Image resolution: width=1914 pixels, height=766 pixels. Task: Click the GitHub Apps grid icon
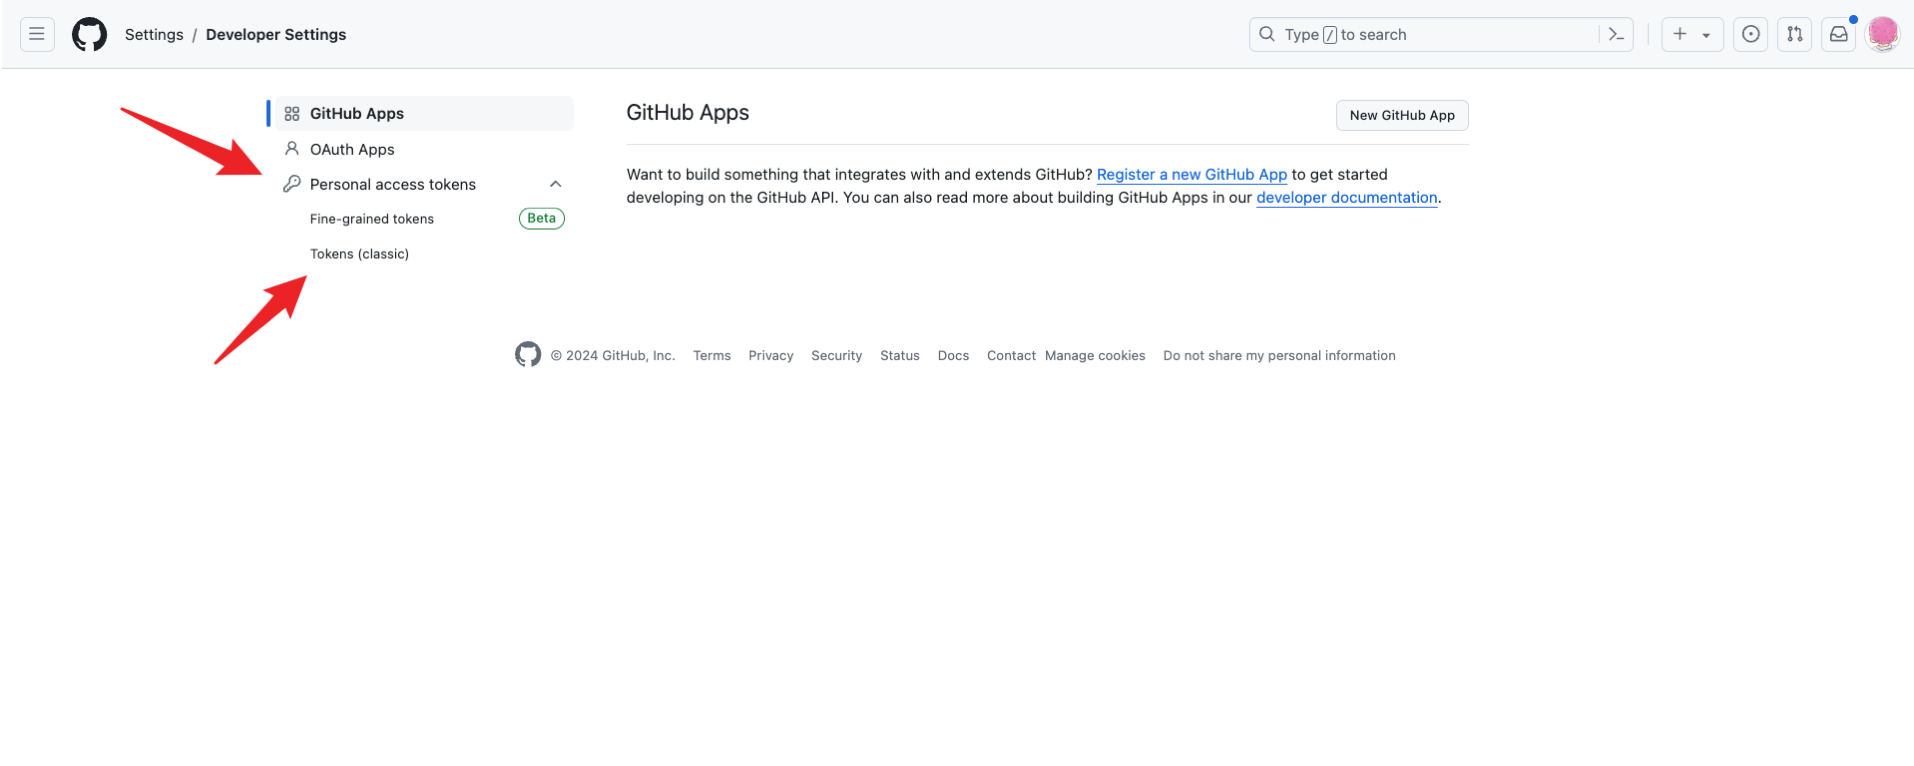[x=292, y=114]
